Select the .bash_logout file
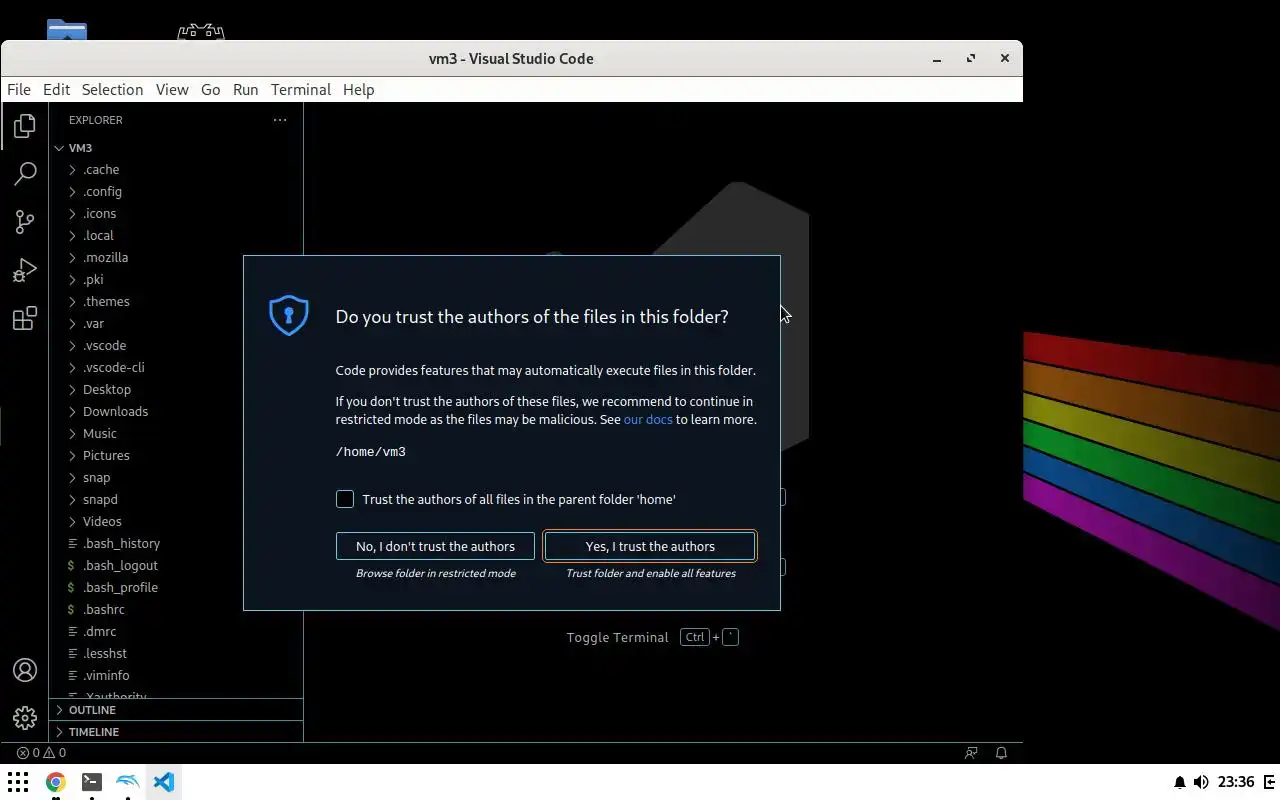This screenshot has width=1280, height=800. pos(176,566)
